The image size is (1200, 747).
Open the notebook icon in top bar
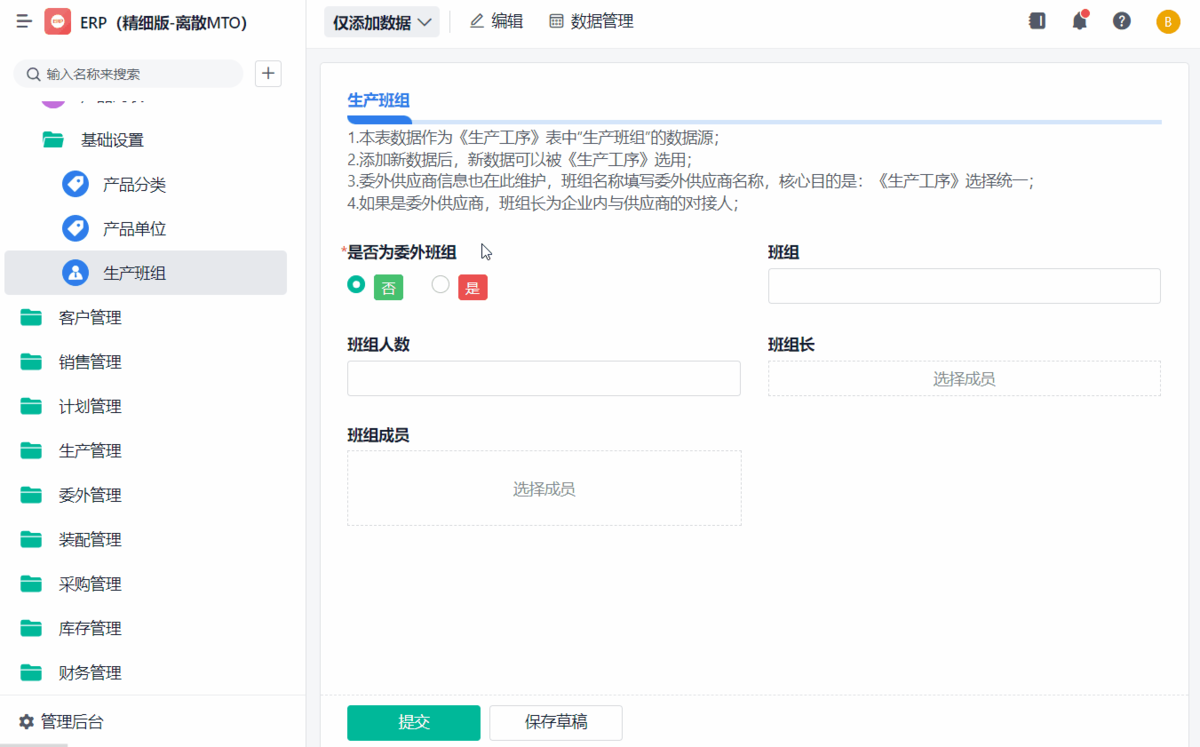(x=1037, y=21)
